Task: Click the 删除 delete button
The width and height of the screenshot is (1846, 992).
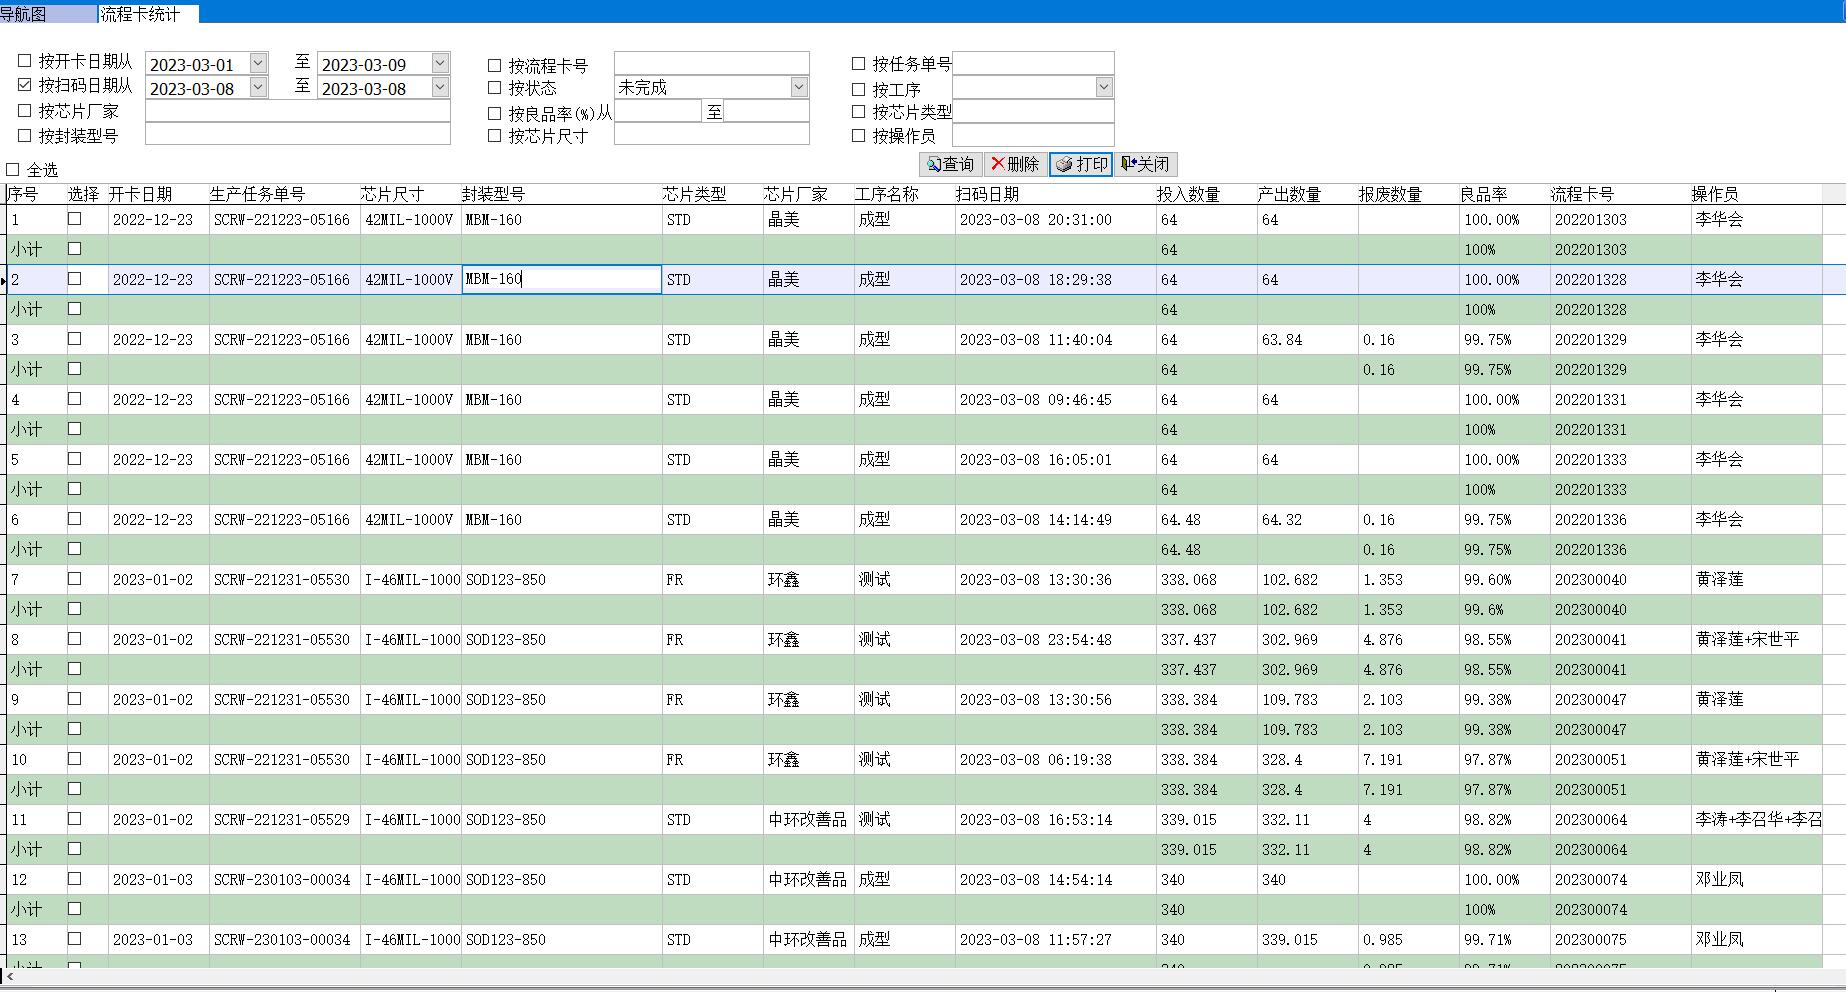Action: pyautogui.click(x=1015, y=164)
